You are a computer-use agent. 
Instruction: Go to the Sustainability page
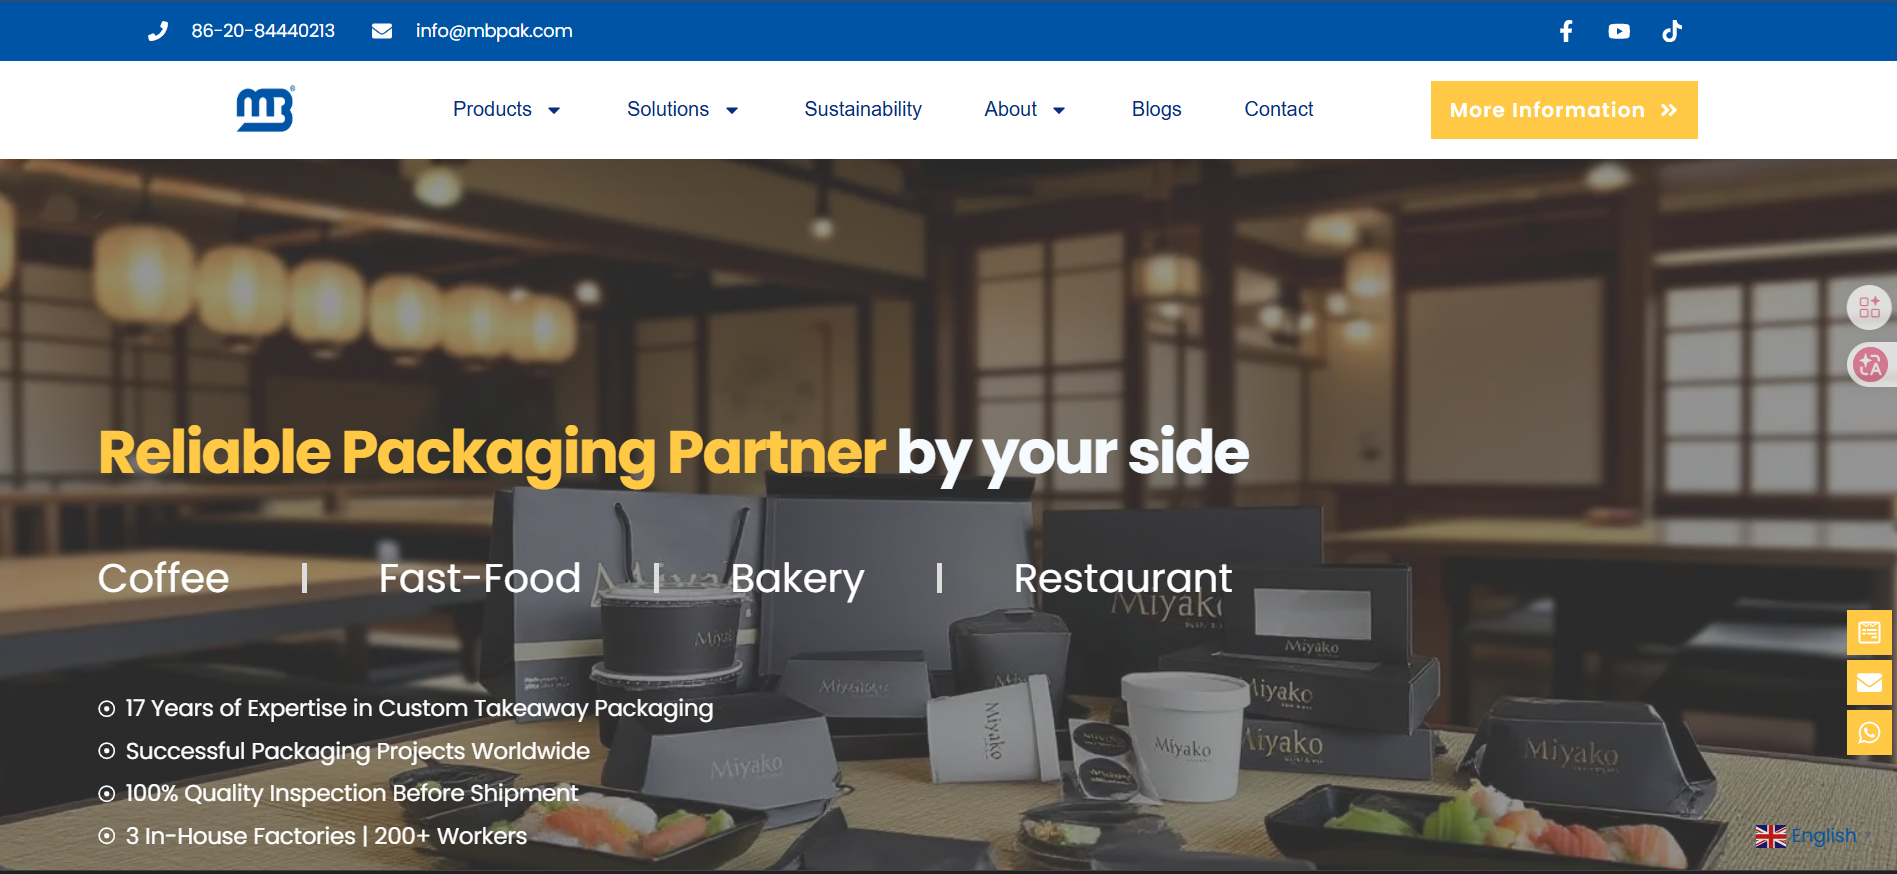point(863,109)
